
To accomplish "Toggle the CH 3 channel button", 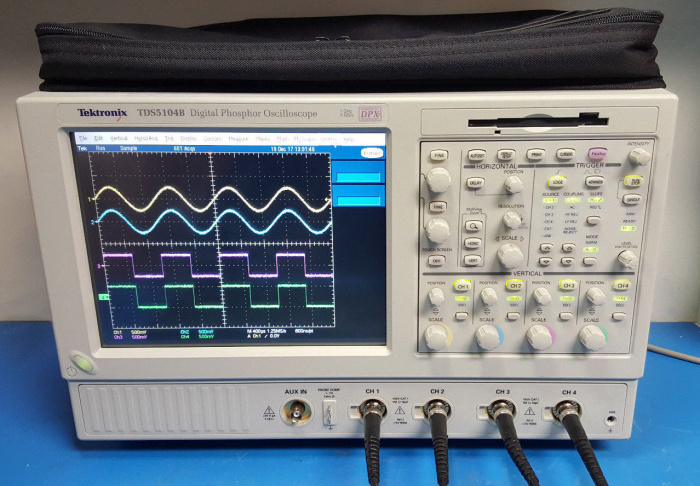I will click(568, 286).
